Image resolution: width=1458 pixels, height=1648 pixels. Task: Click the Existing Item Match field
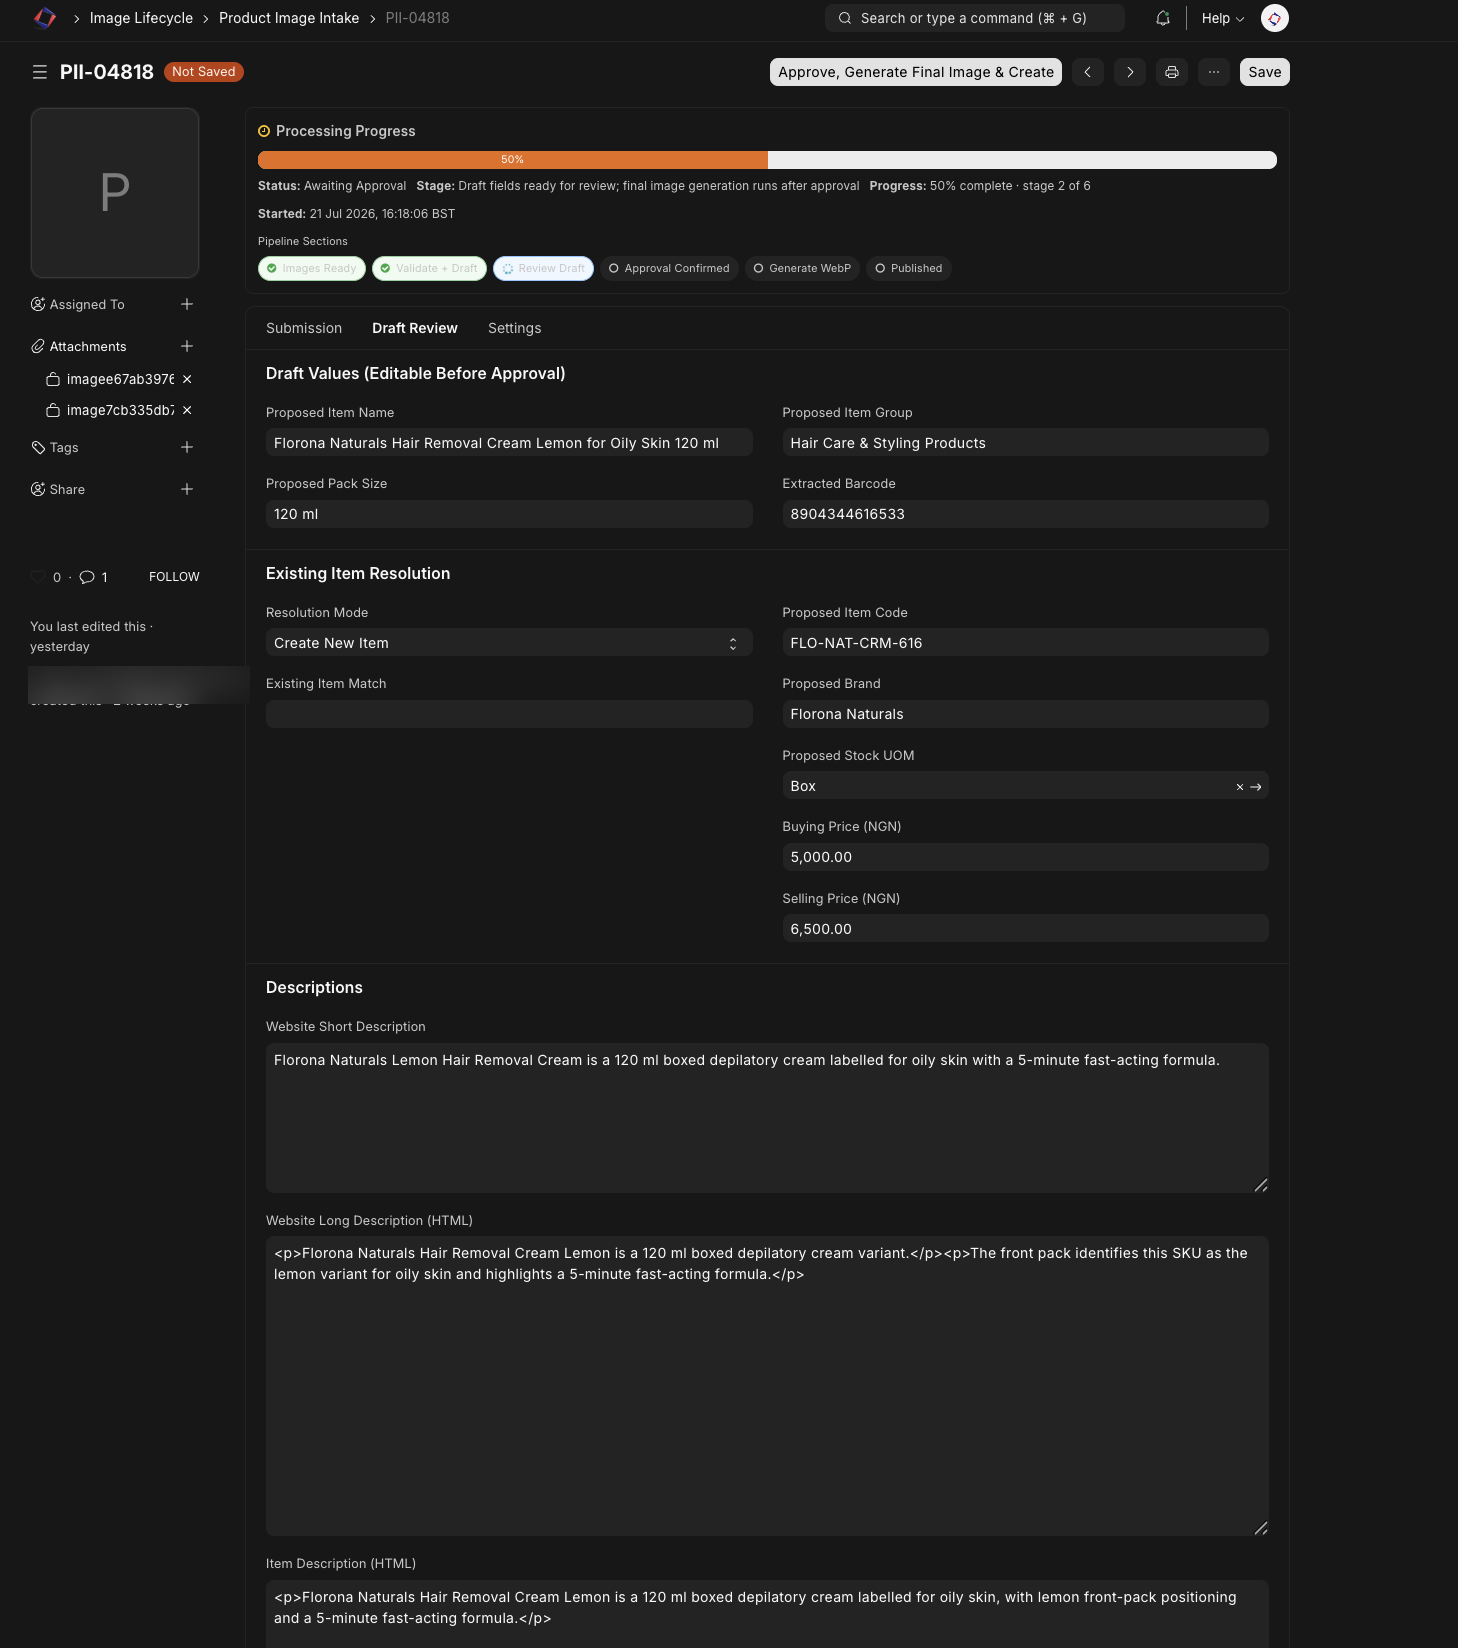(509, 714)
